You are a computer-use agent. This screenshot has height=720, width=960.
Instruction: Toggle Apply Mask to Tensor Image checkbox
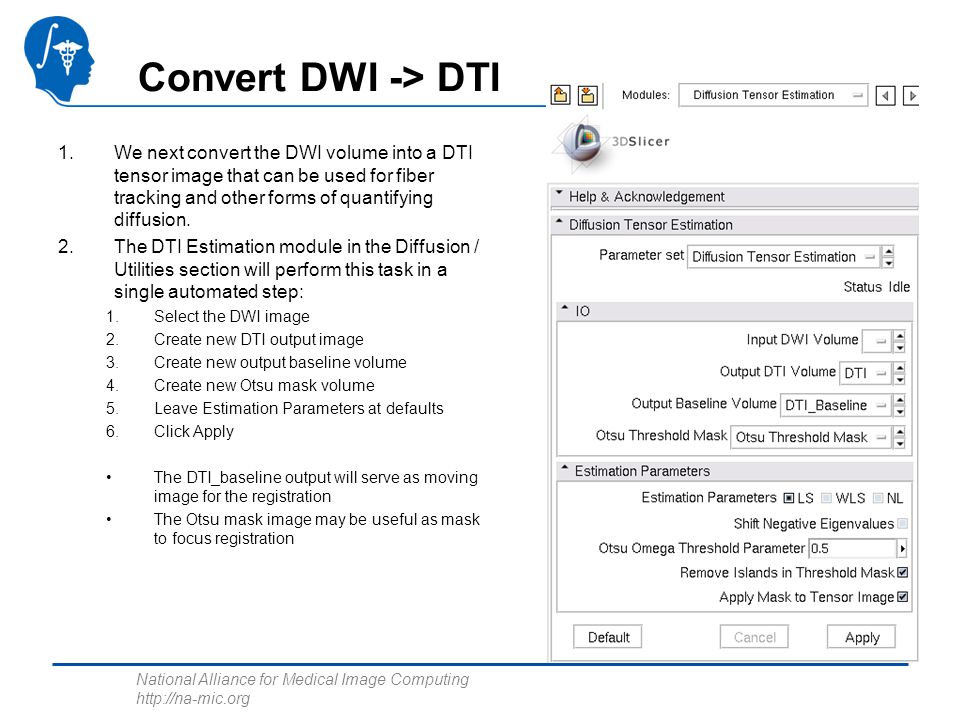tap(902, 598)
